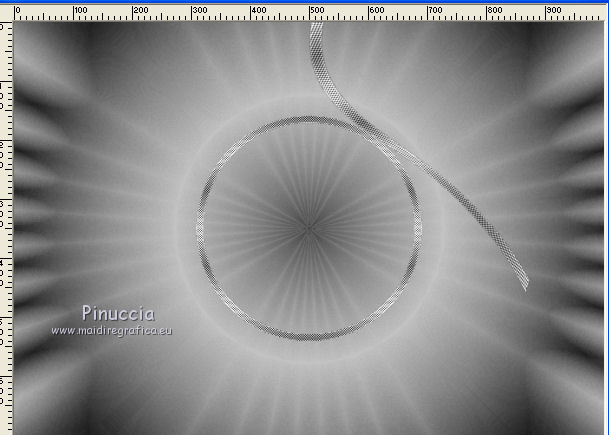Click the 300 mark on horizontal ruler
This screenshot has width=609, height=435.
click(200, 10)
